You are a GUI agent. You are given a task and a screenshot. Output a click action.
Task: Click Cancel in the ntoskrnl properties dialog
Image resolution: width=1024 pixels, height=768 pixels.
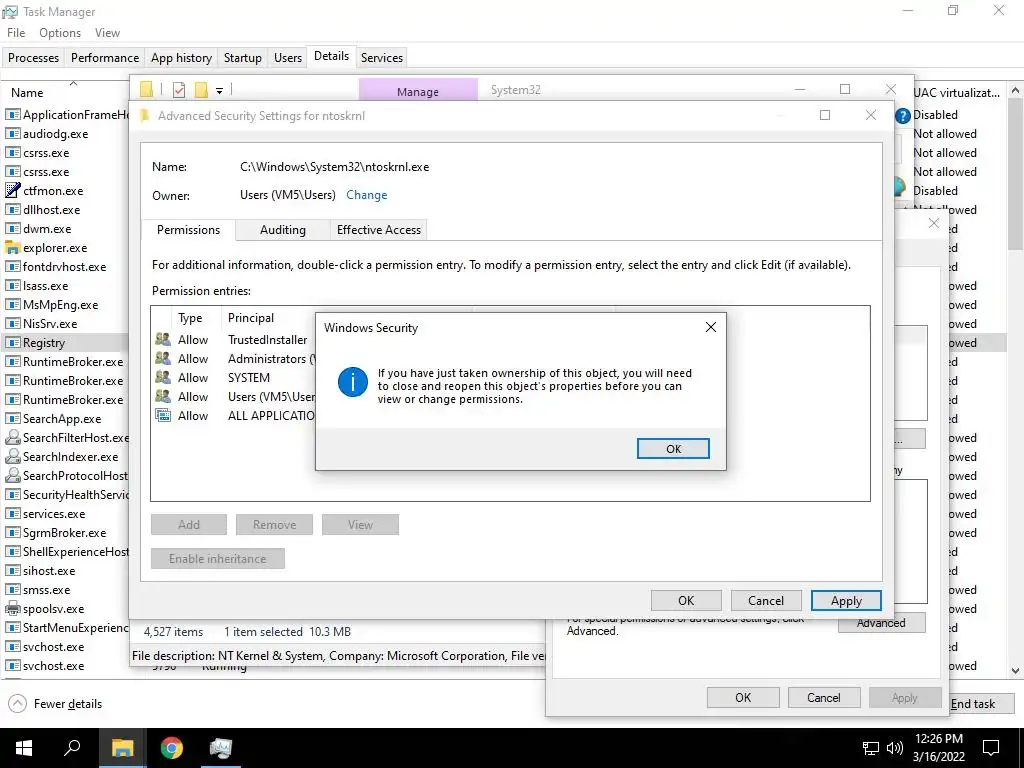[x=824, y=697]
